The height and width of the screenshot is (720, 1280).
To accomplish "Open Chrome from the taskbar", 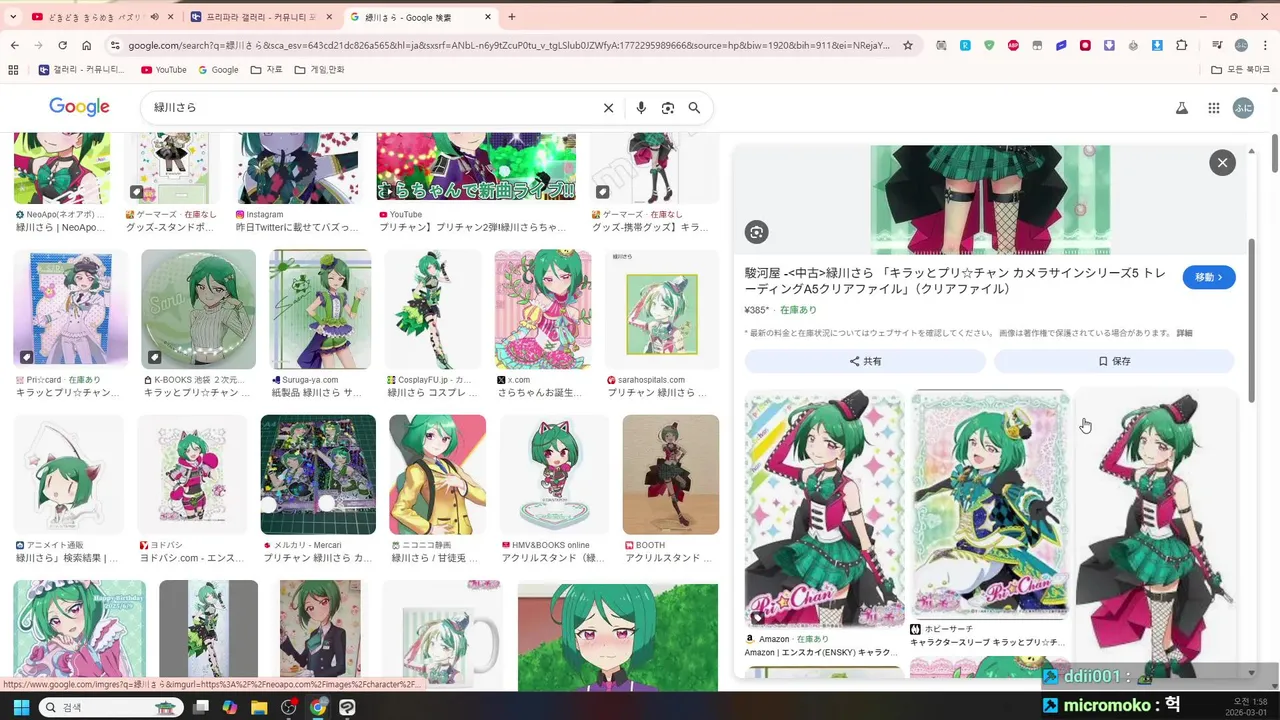I will [x=318, y=707].
